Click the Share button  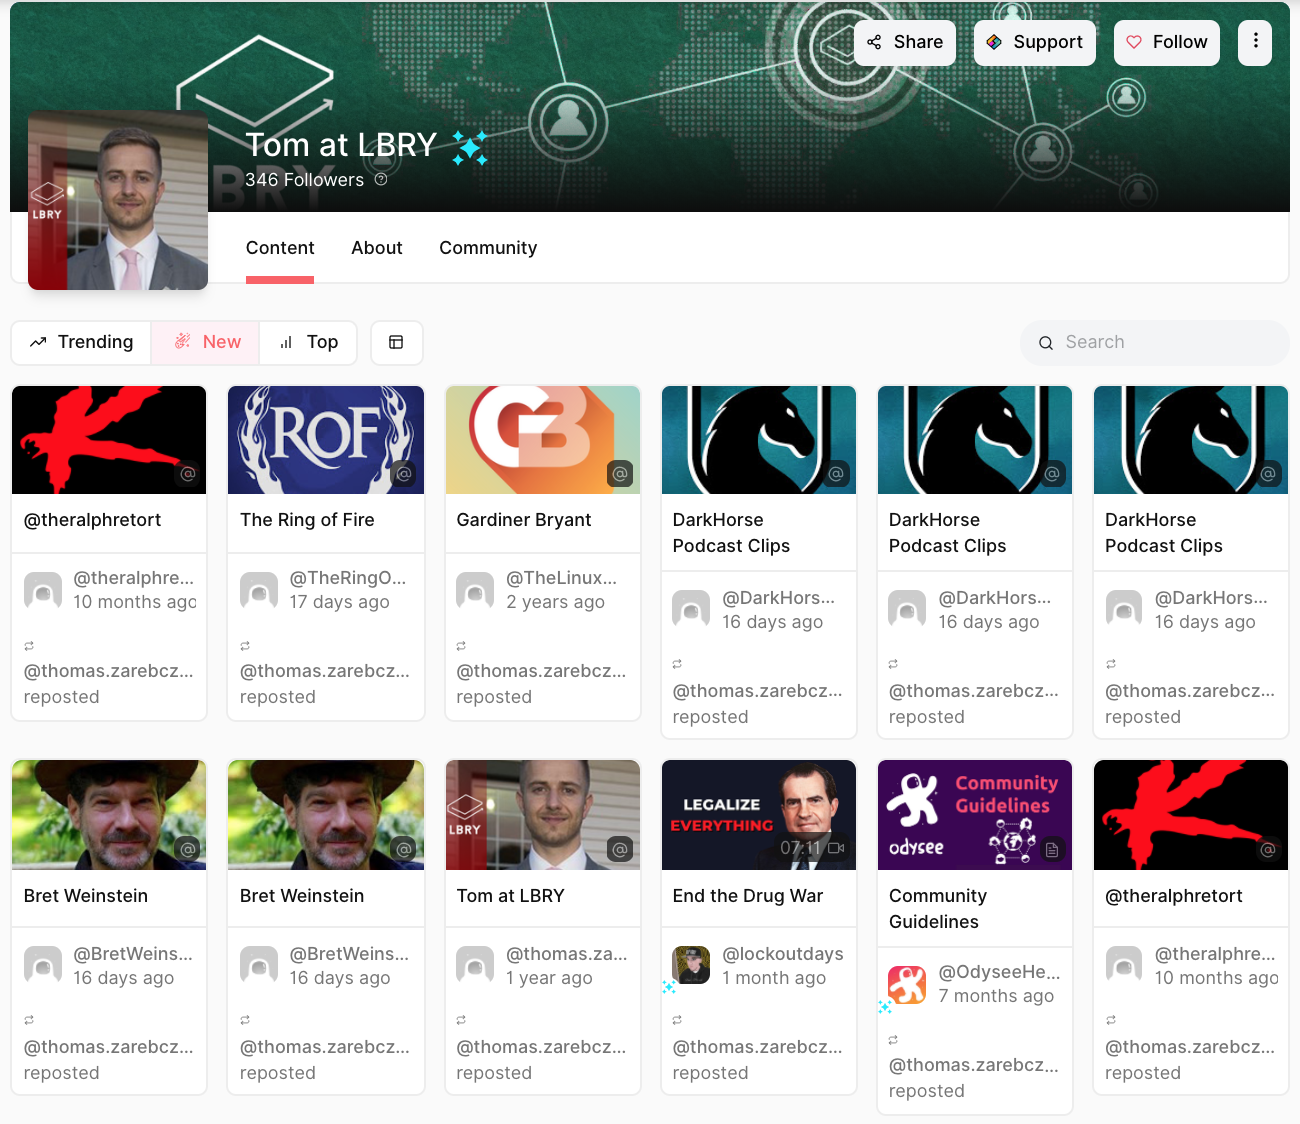905,43
